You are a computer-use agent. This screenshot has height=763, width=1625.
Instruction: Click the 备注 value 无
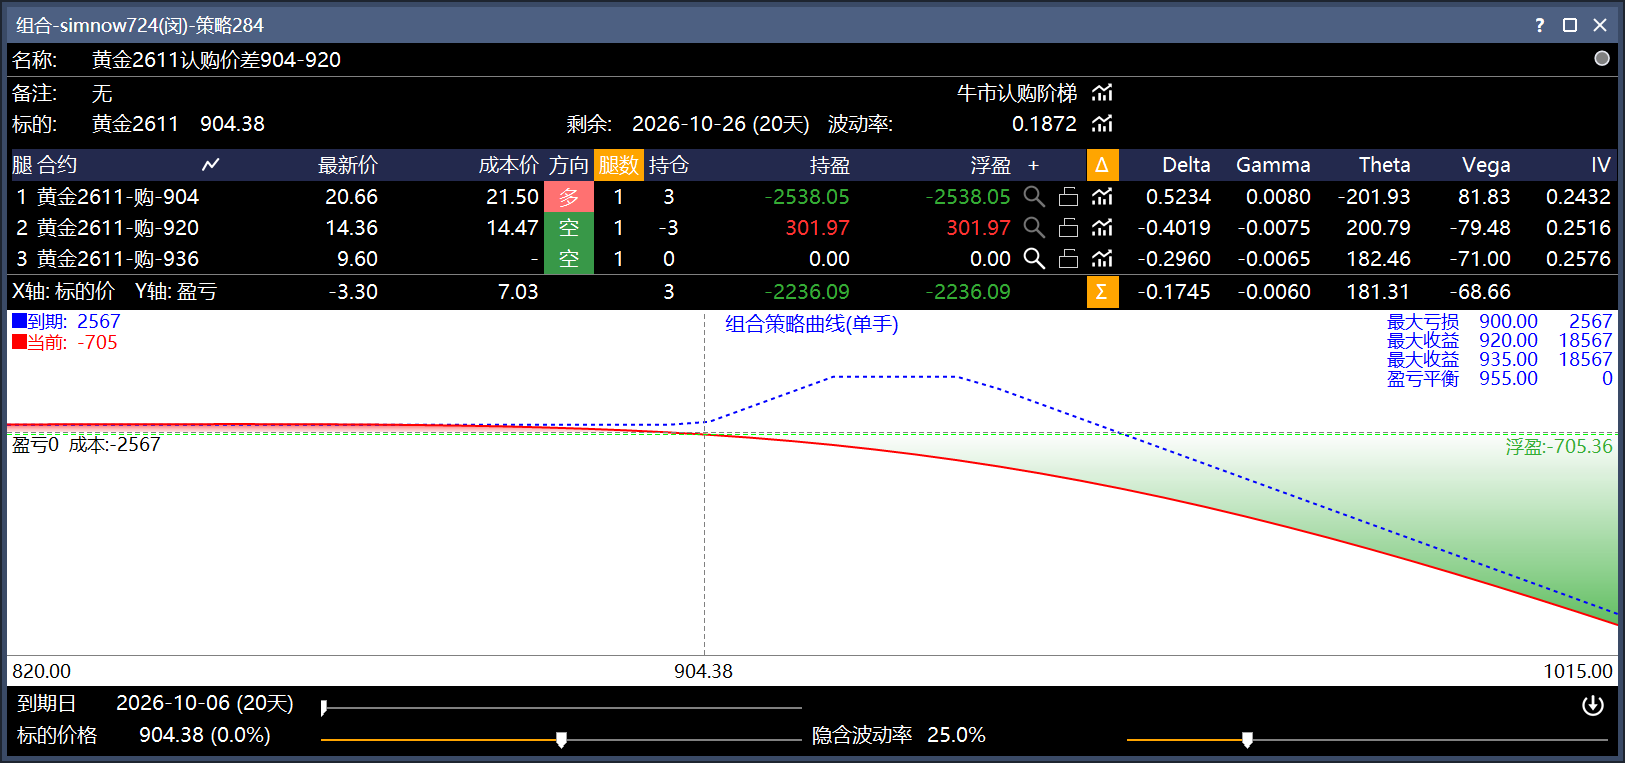coord(102,94)
